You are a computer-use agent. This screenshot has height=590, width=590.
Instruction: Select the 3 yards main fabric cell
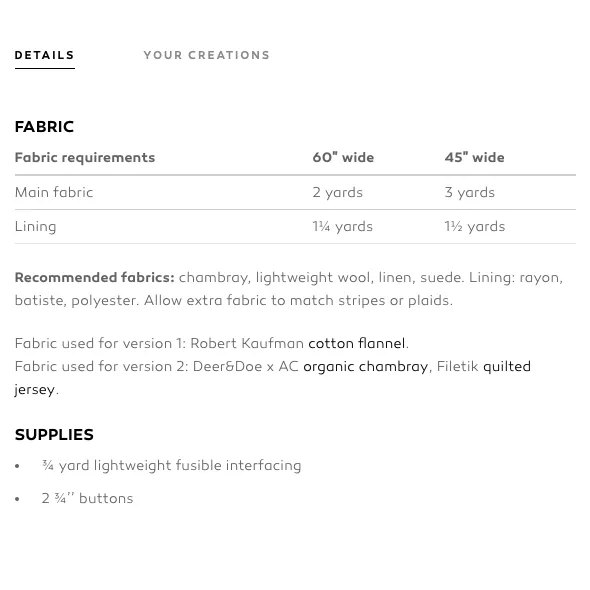[470, 192]
